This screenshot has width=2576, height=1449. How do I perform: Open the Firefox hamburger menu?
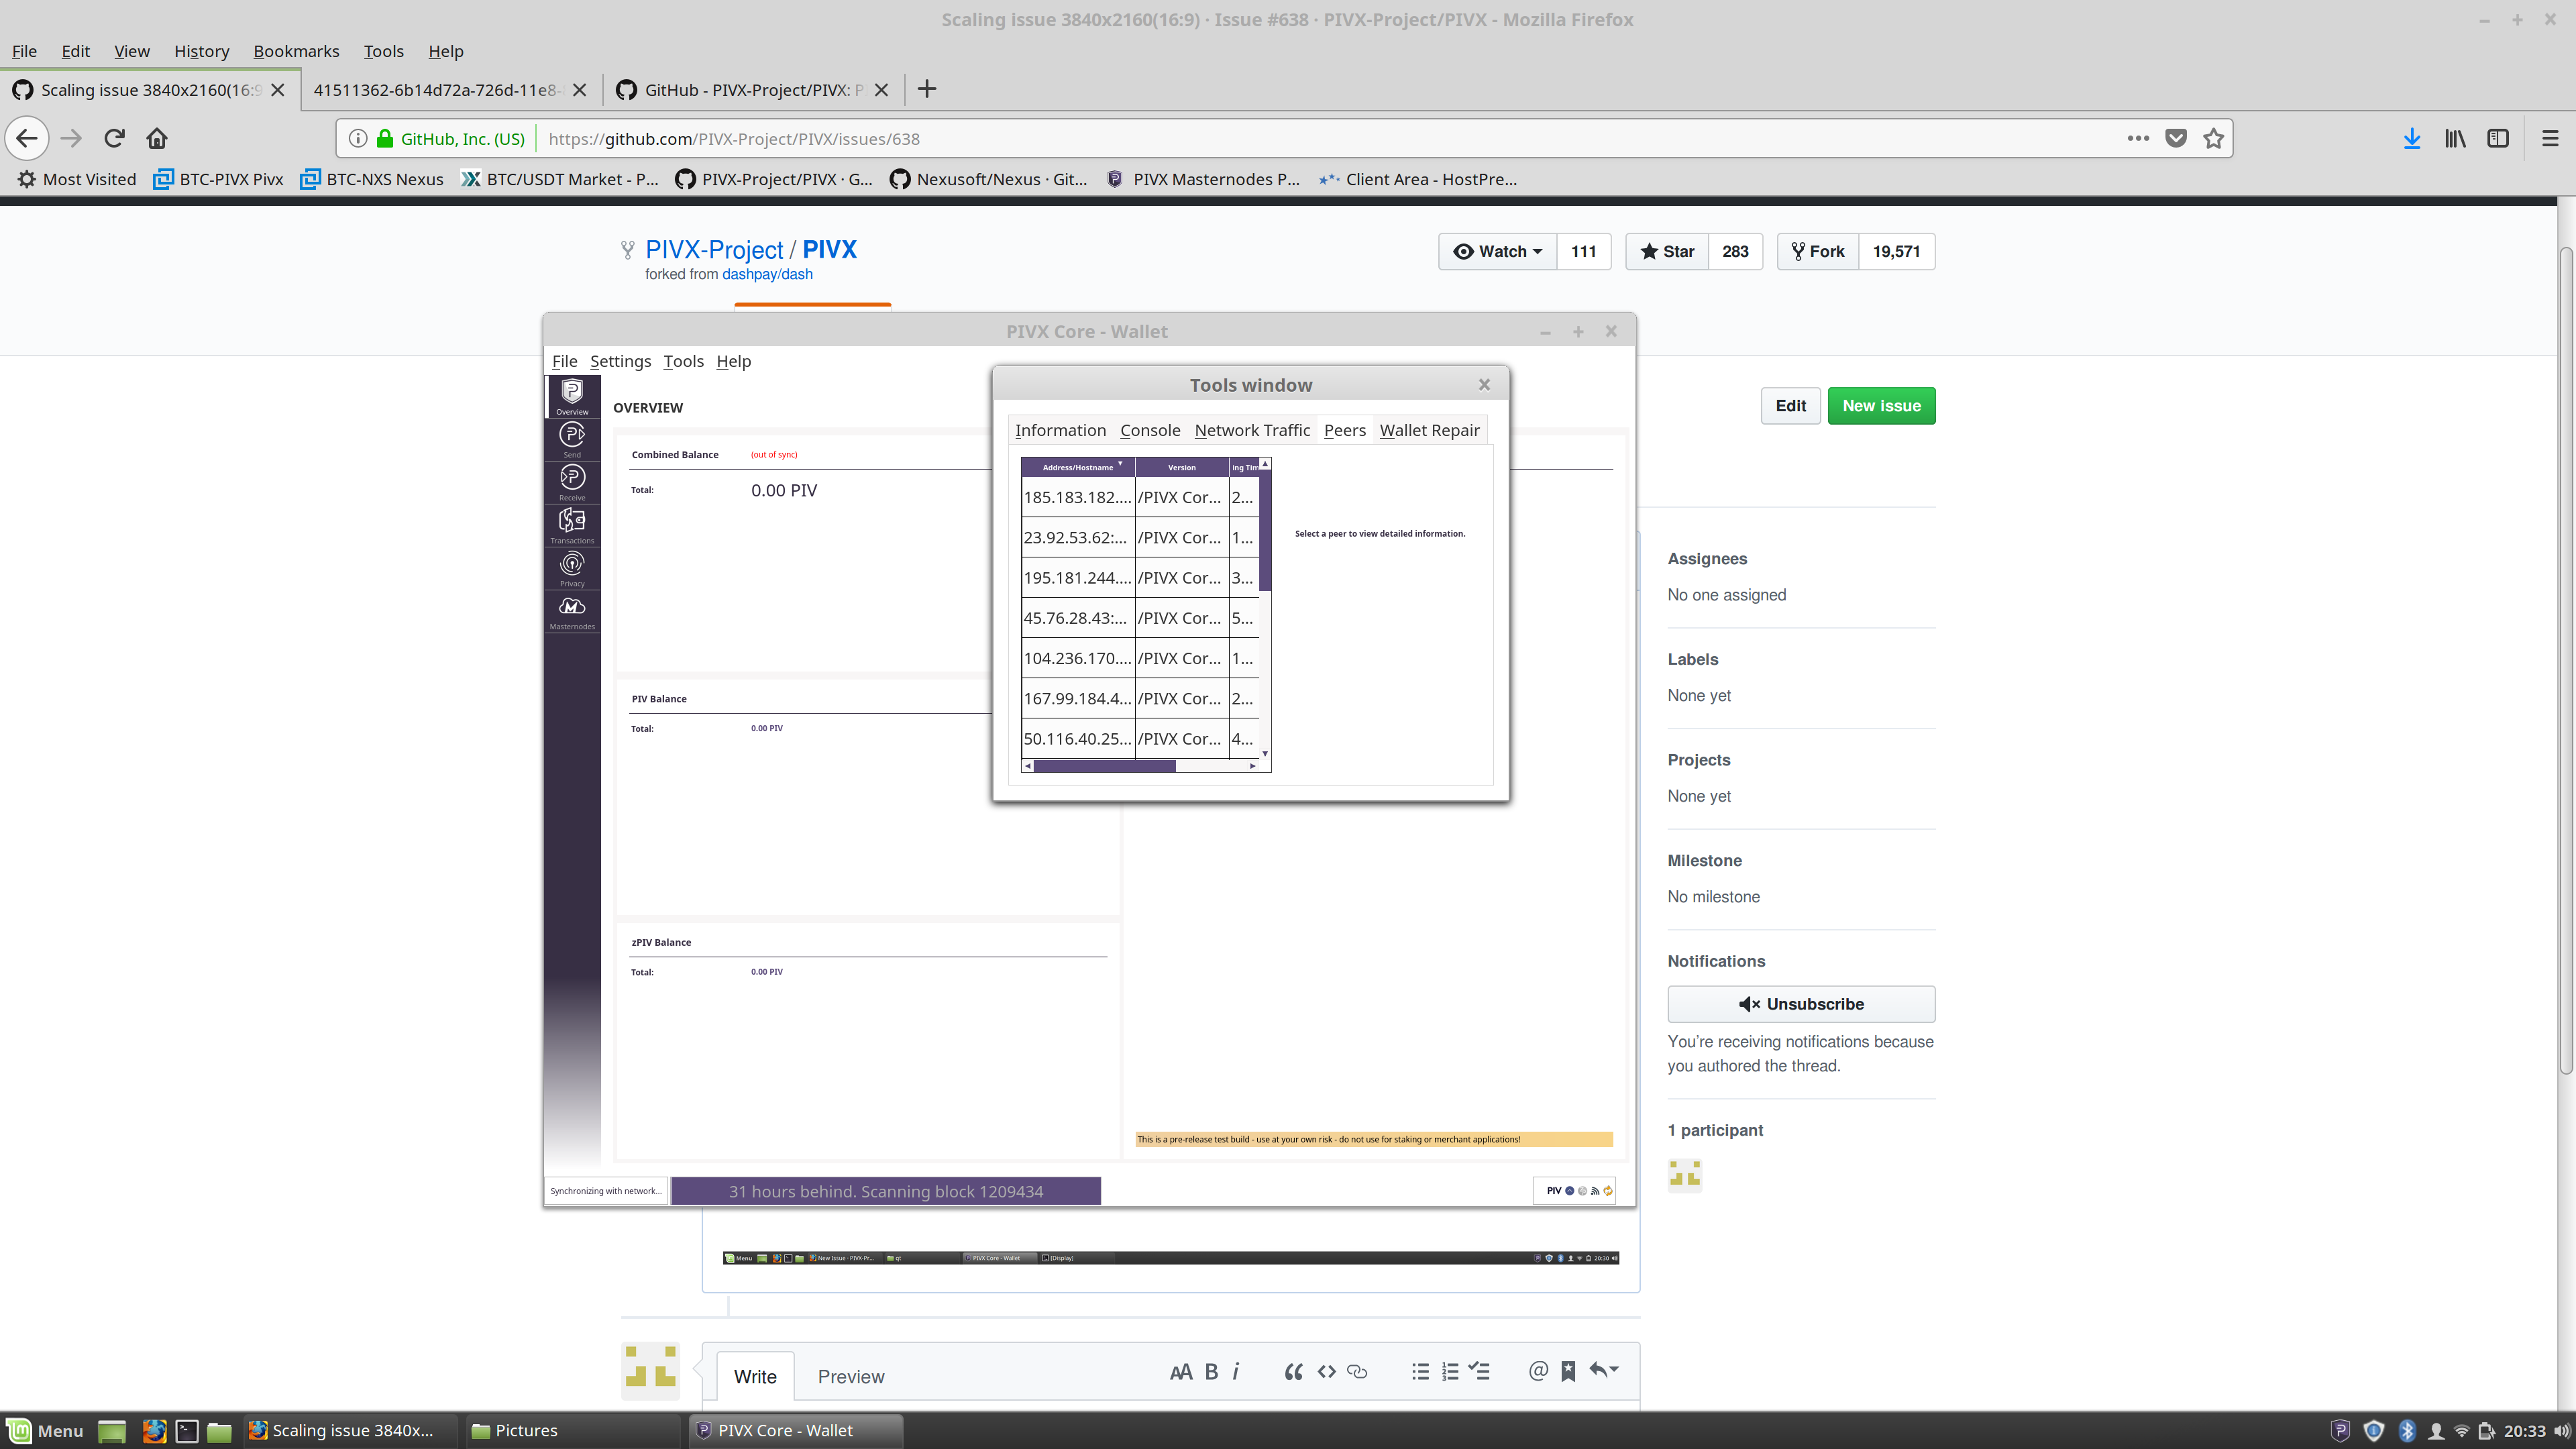pos(2550,138)
